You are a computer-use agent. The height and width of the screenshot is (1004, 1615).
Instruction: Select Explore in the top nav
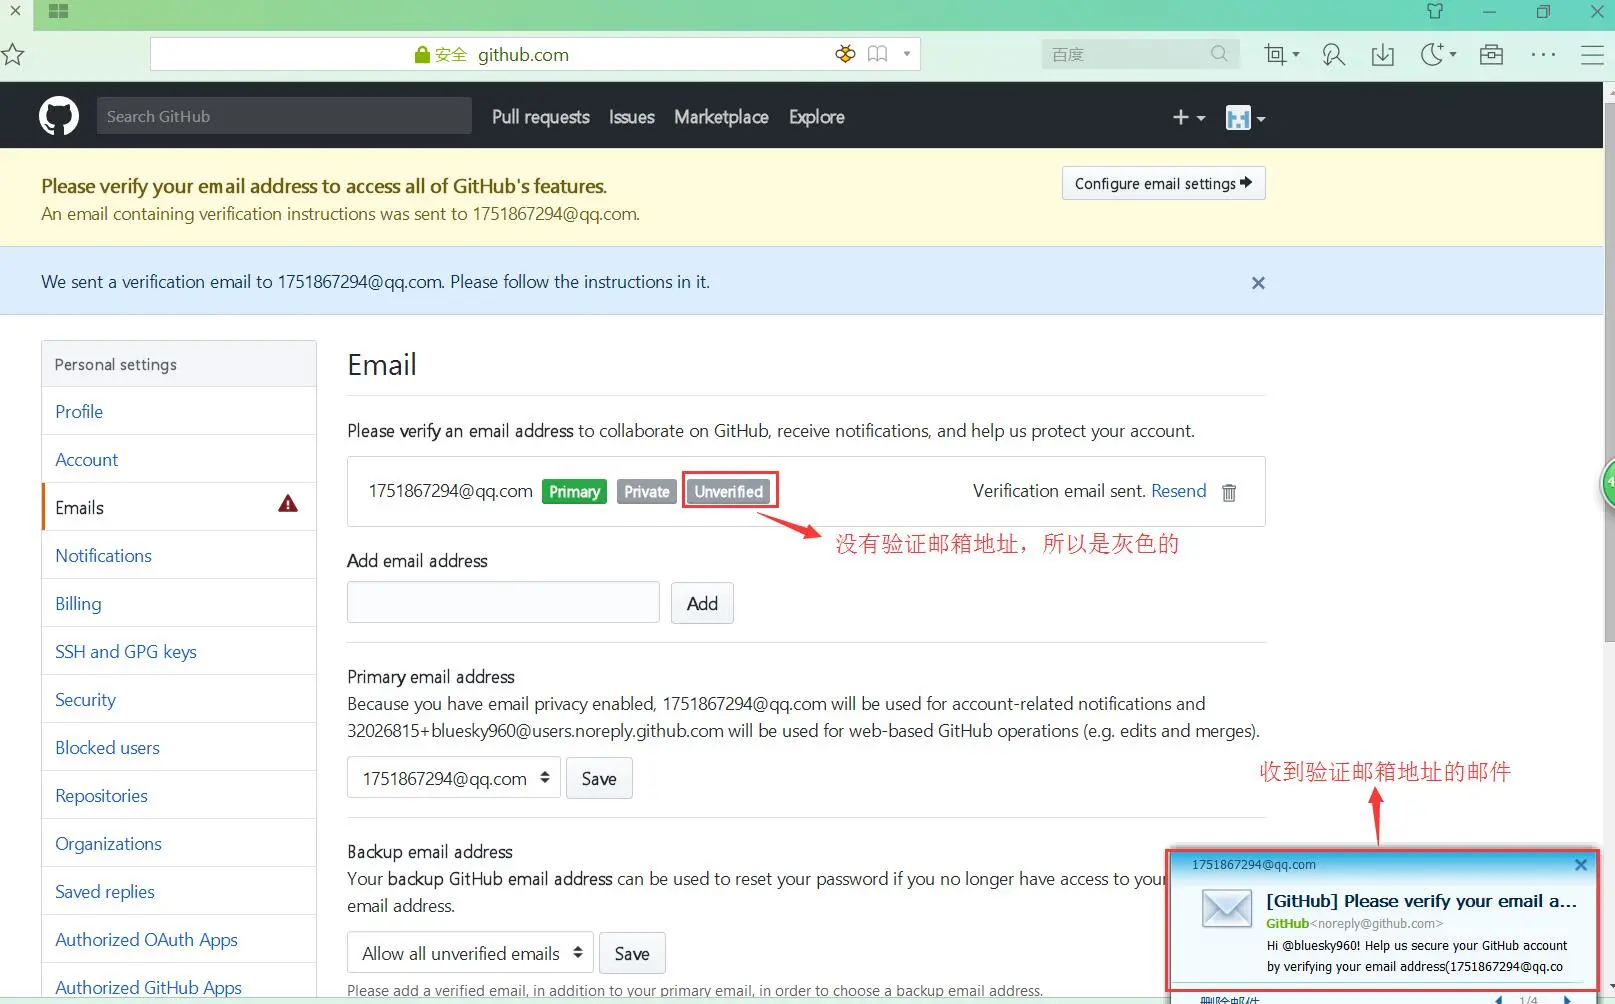(x=817, y=117)
